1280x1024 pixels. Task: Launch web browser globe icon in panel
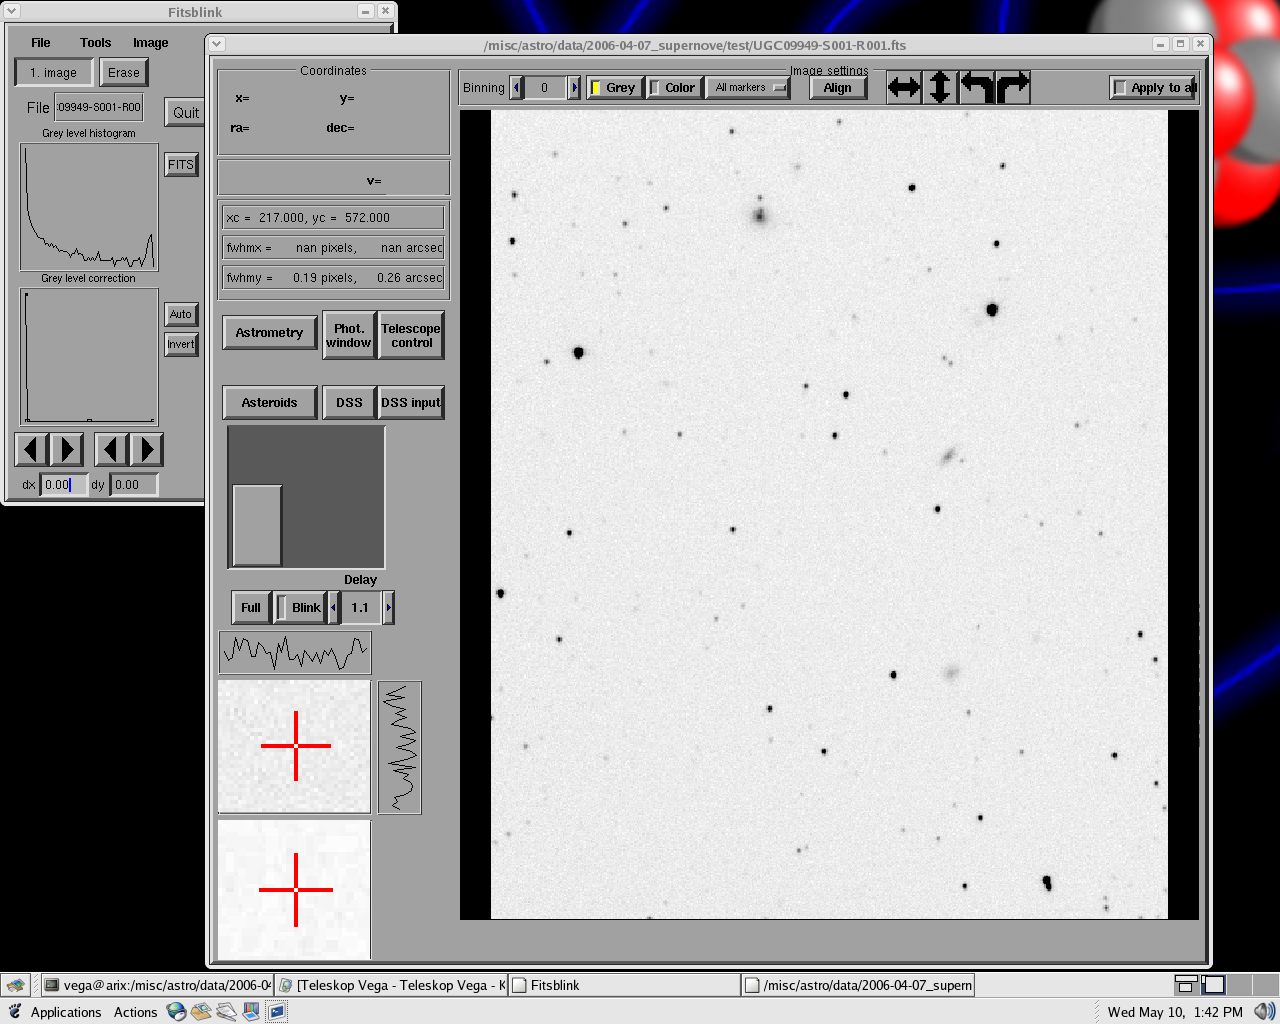click(177, 1012)
